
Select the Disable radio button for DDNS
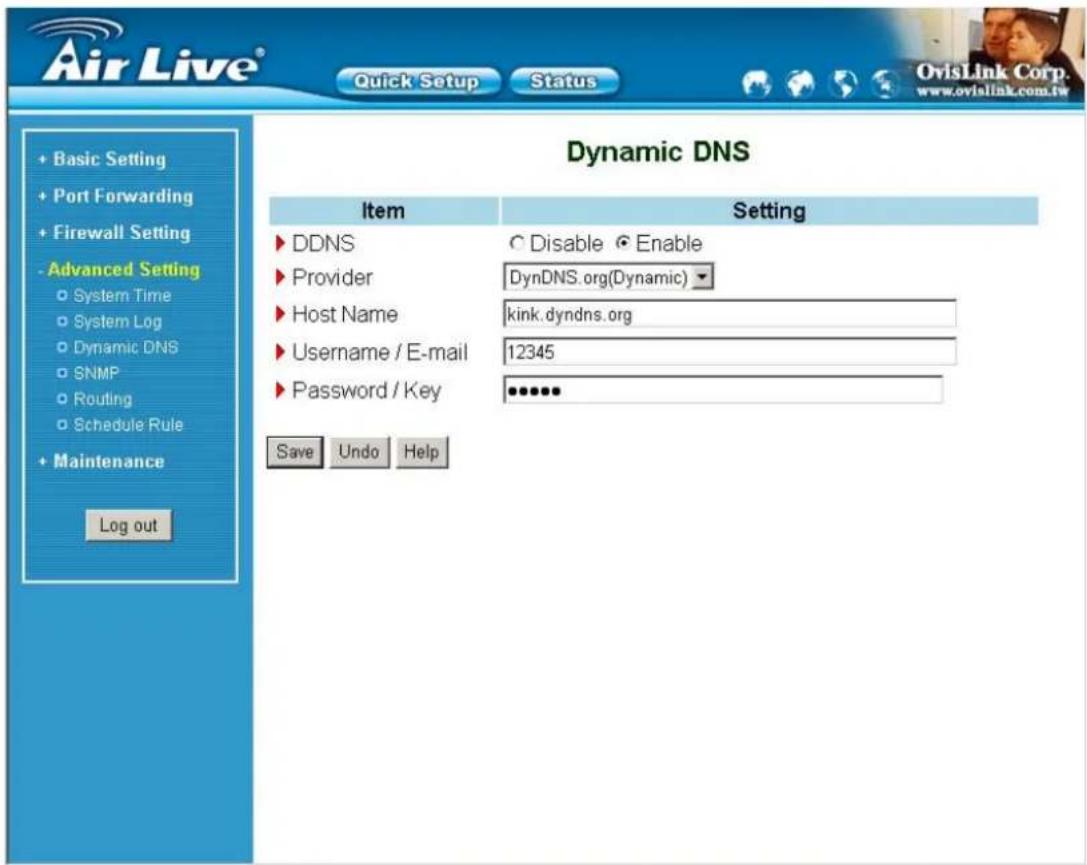point(516,243)
